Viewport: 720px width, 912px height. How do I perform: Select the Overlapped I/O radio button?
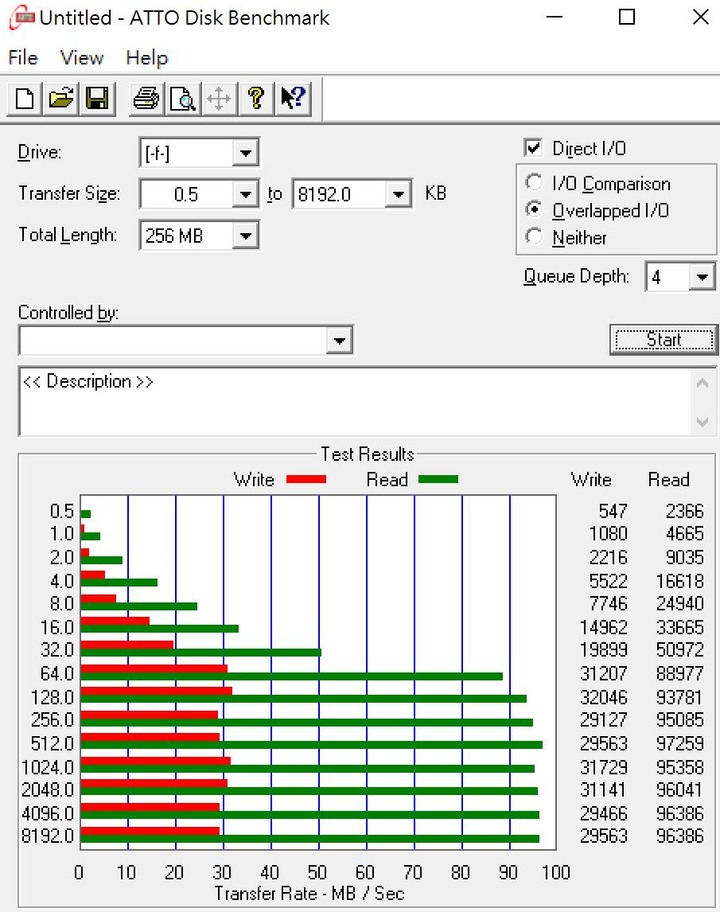(x=533, y=209)
